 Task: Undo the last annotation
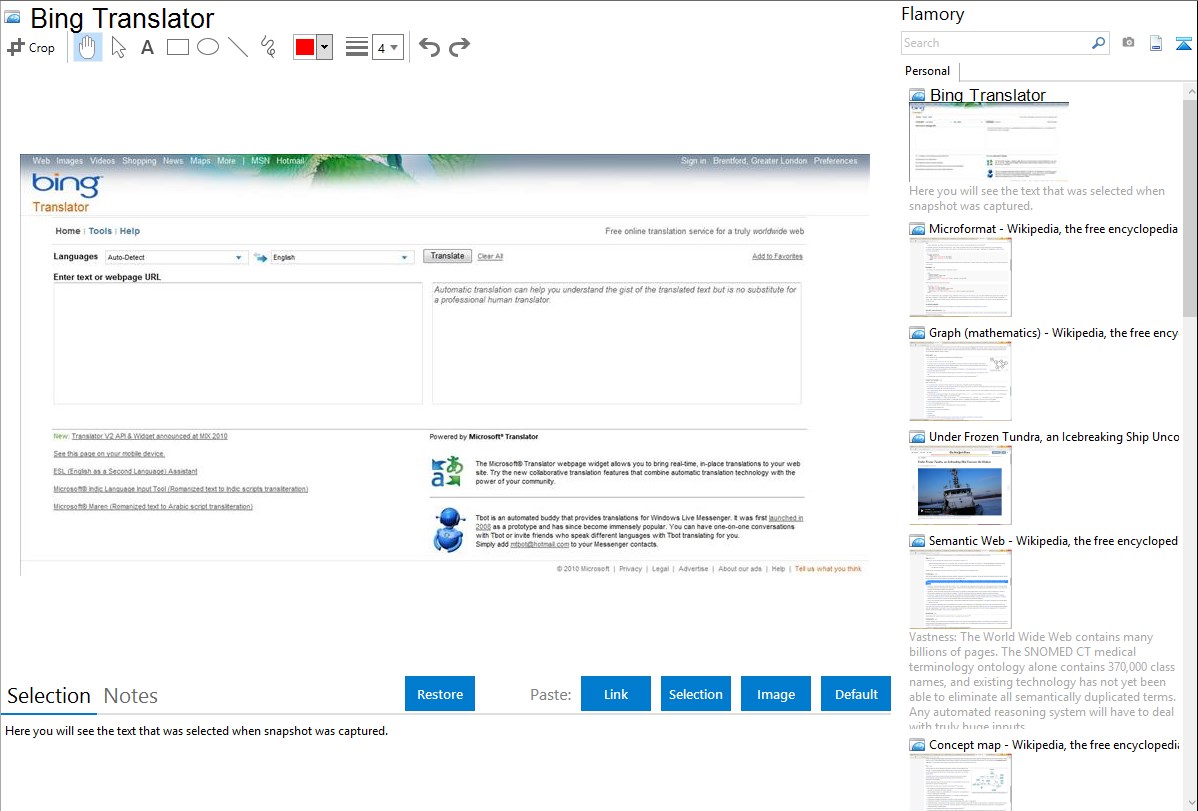point(429,47)
